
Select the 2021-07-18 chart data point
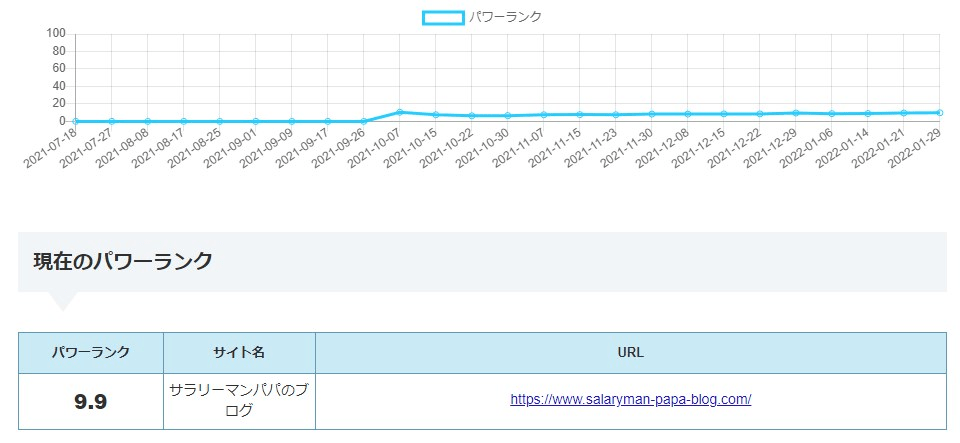[75, 121]
